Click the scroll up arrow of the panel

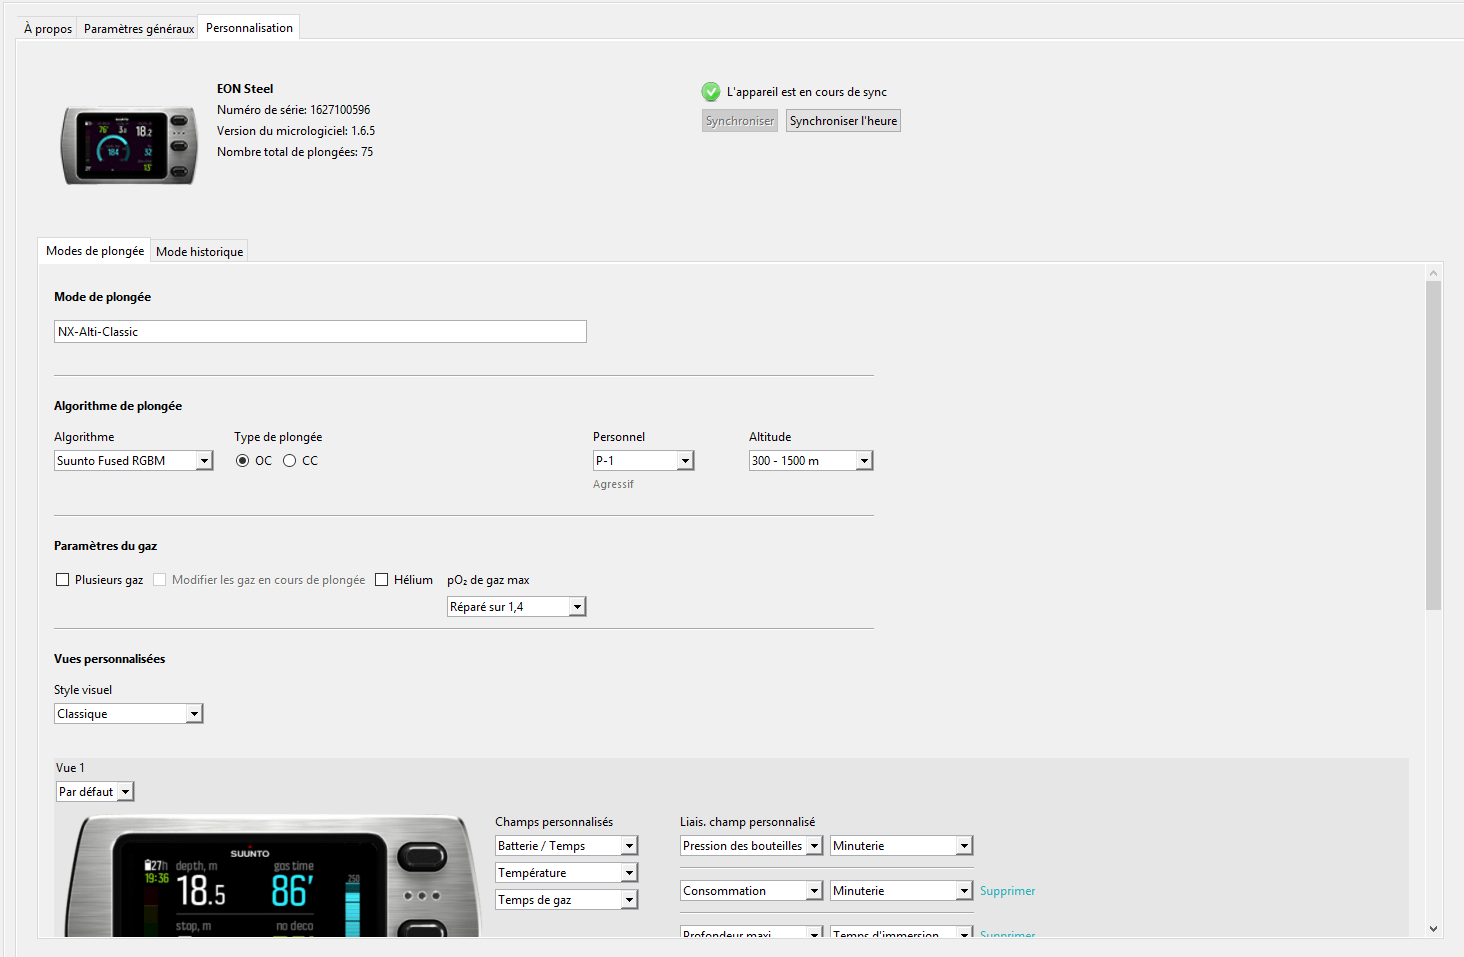[1434, 272]
